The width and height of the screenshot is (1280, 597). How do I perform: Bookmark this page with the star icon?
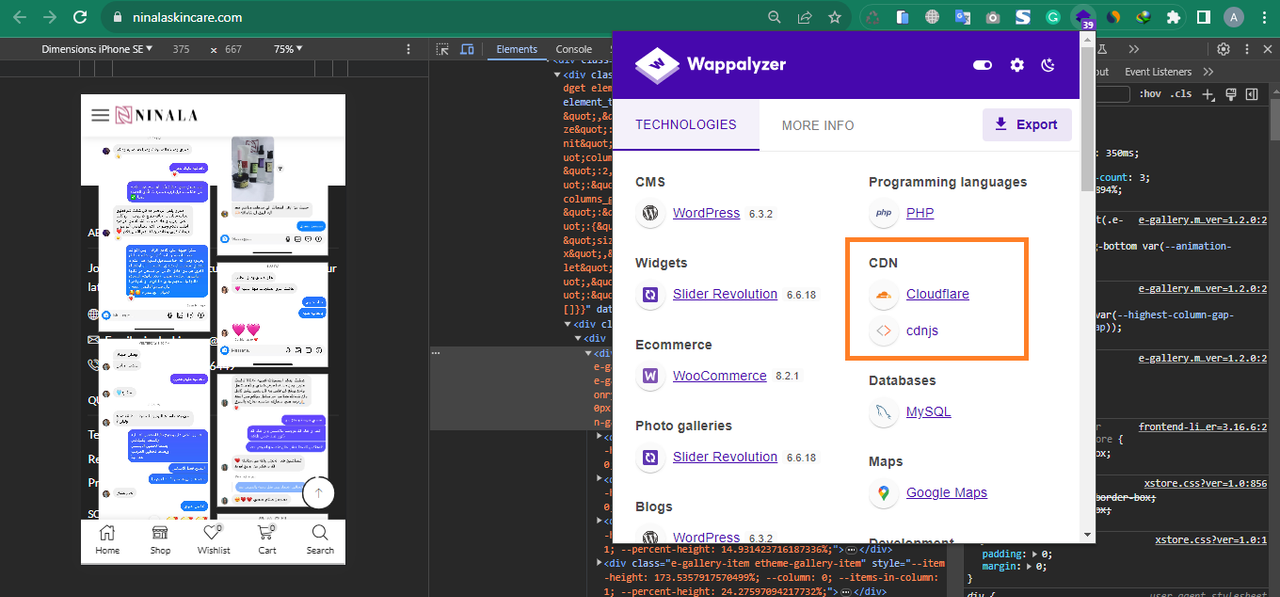(834, 17)
